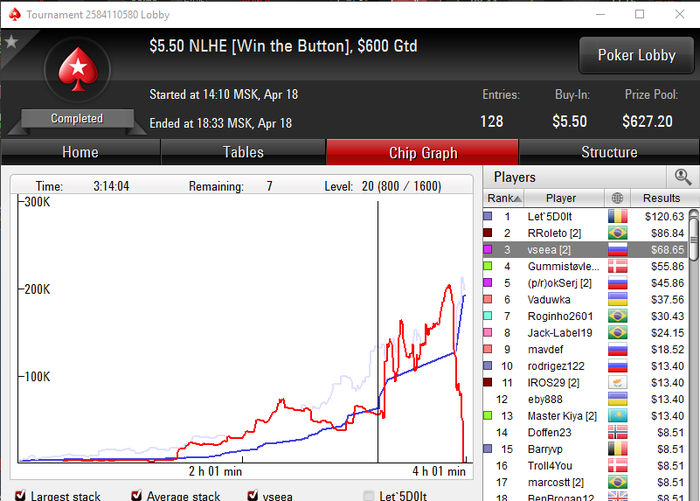Sort by the Player column header
This screenshot has width=700, height=501.
tap(564, 198)
